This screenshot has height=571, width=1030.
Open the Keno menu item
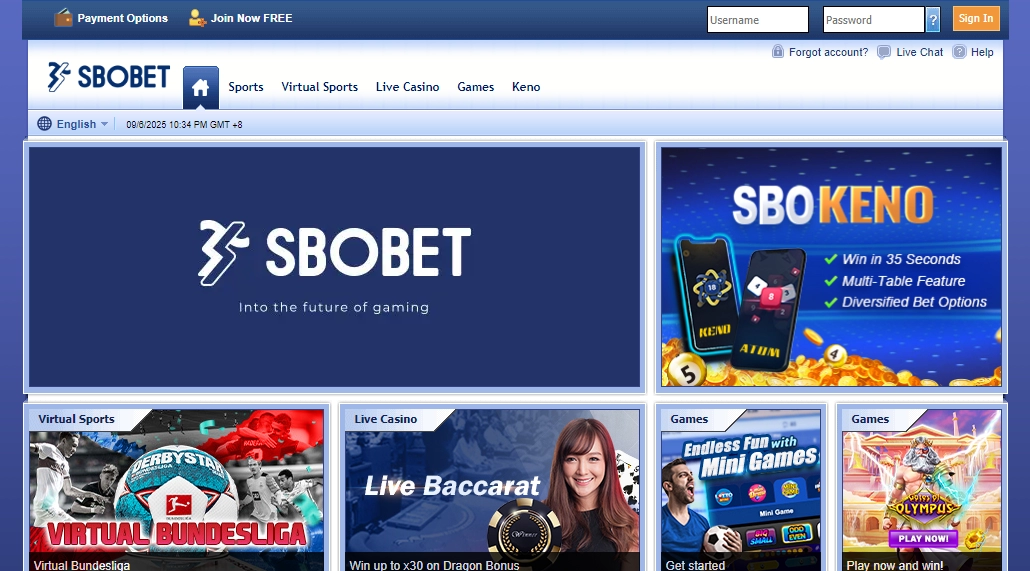(x=526, y=87)
